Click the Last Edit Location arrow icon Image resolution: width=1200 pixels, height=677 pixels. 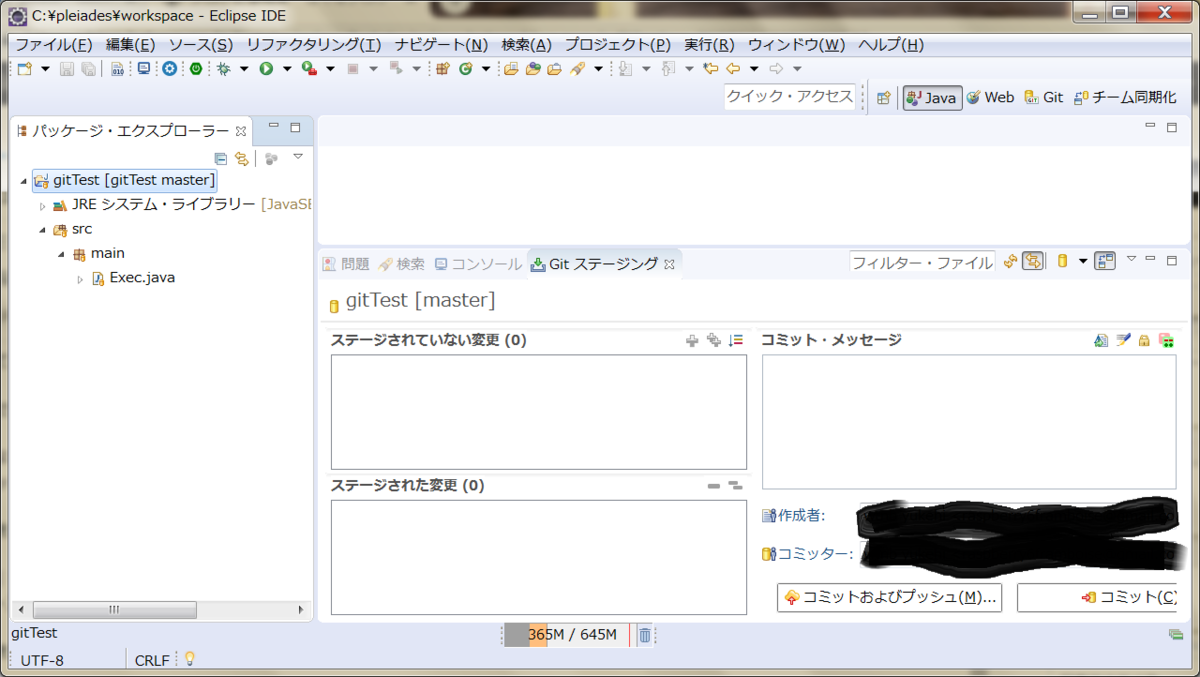point(711,69)
